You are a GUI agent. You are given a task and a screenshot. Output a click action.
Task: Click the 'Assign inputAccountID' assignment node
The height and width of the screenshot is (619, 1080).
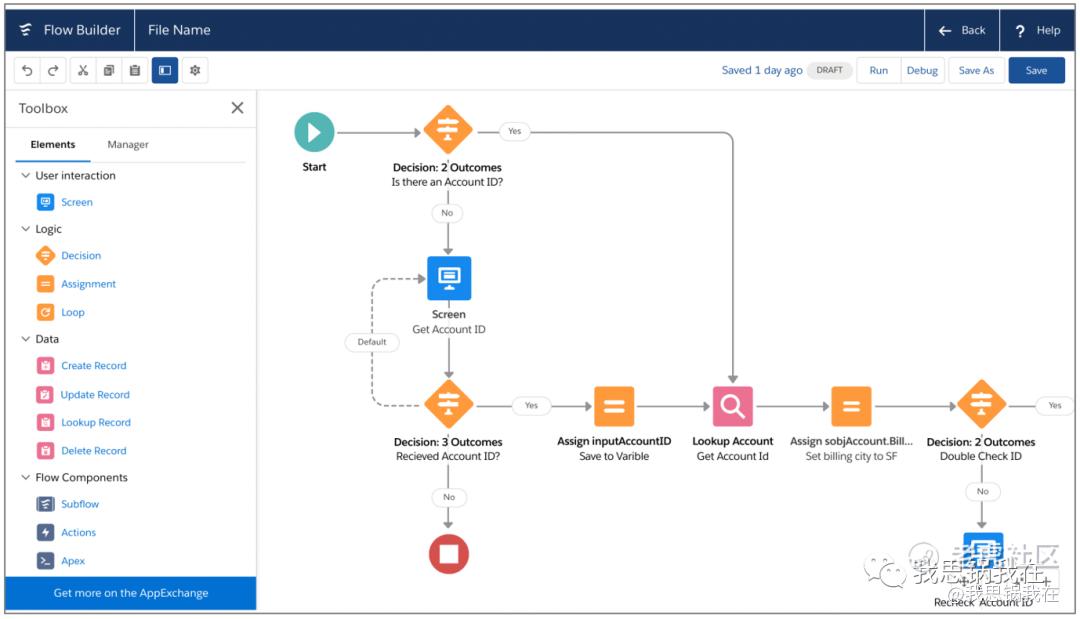[614, 406]
